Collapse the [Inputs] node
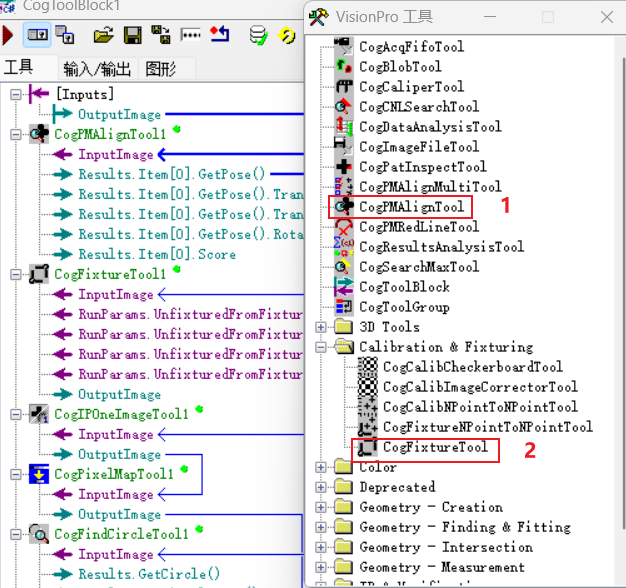This screenshot has height=588, width=626. (16, 95)
